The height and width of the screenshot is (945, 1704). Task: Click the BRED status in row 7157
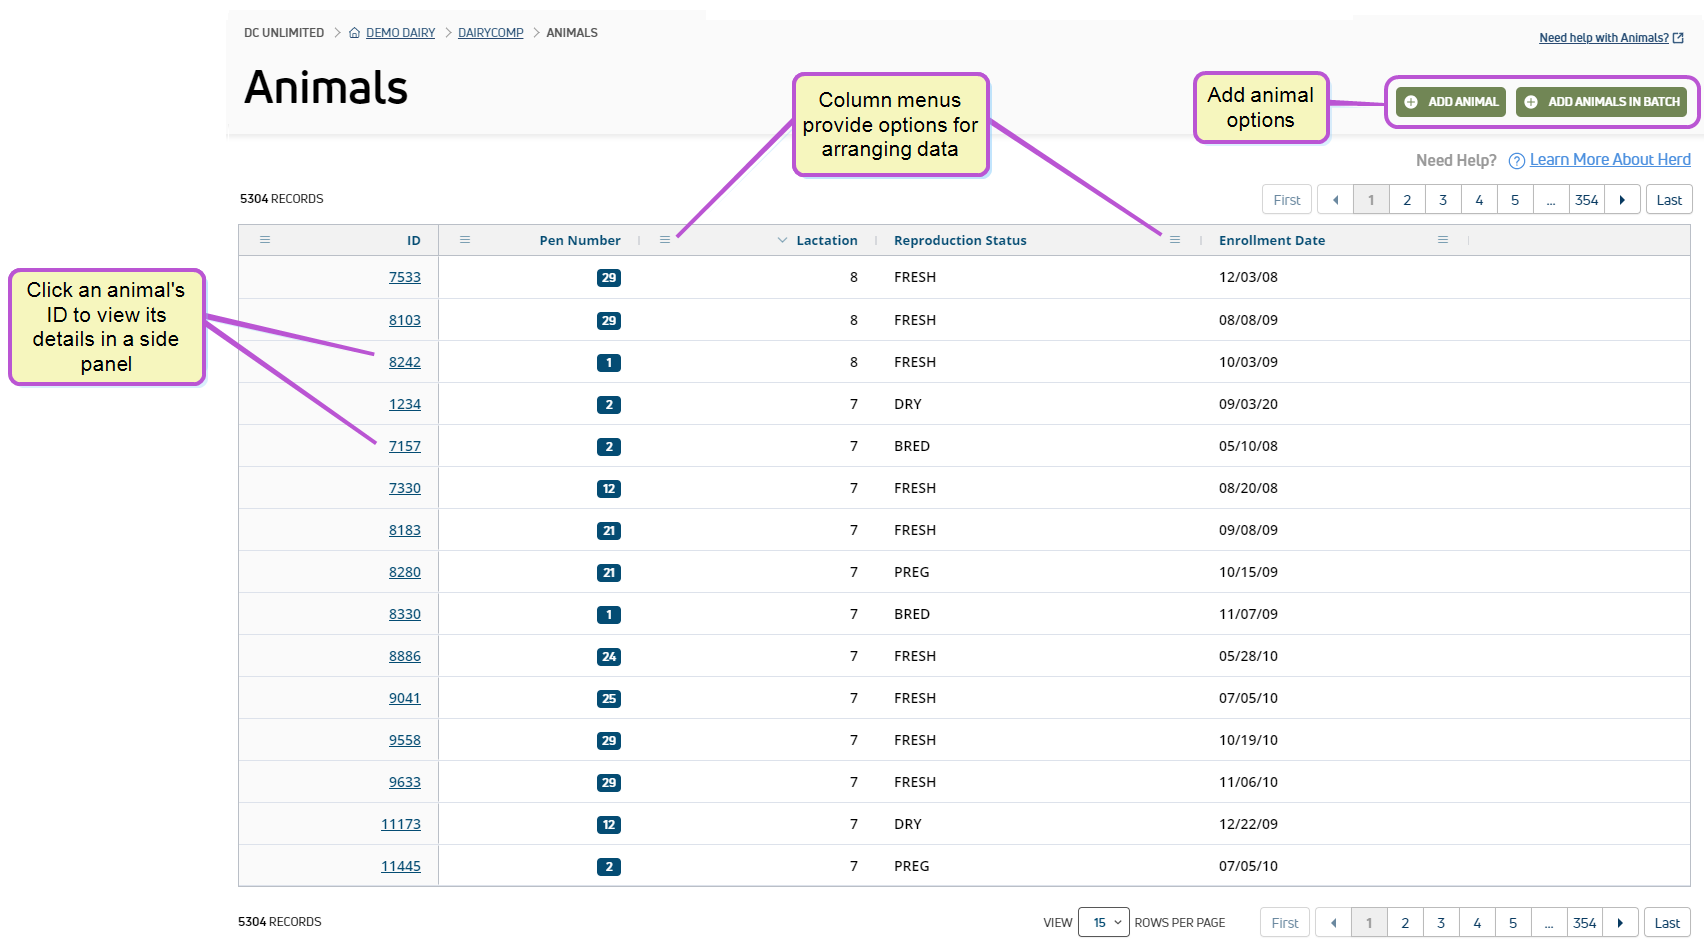point(912,447)
